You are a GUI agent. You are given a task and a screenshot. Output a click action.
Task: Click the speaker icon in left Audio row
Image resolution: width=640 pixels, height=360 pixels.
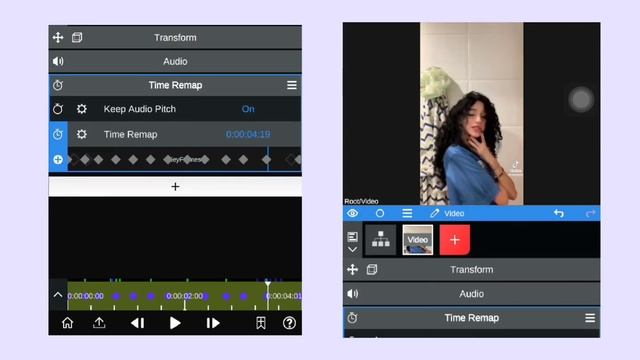point(58,61)
